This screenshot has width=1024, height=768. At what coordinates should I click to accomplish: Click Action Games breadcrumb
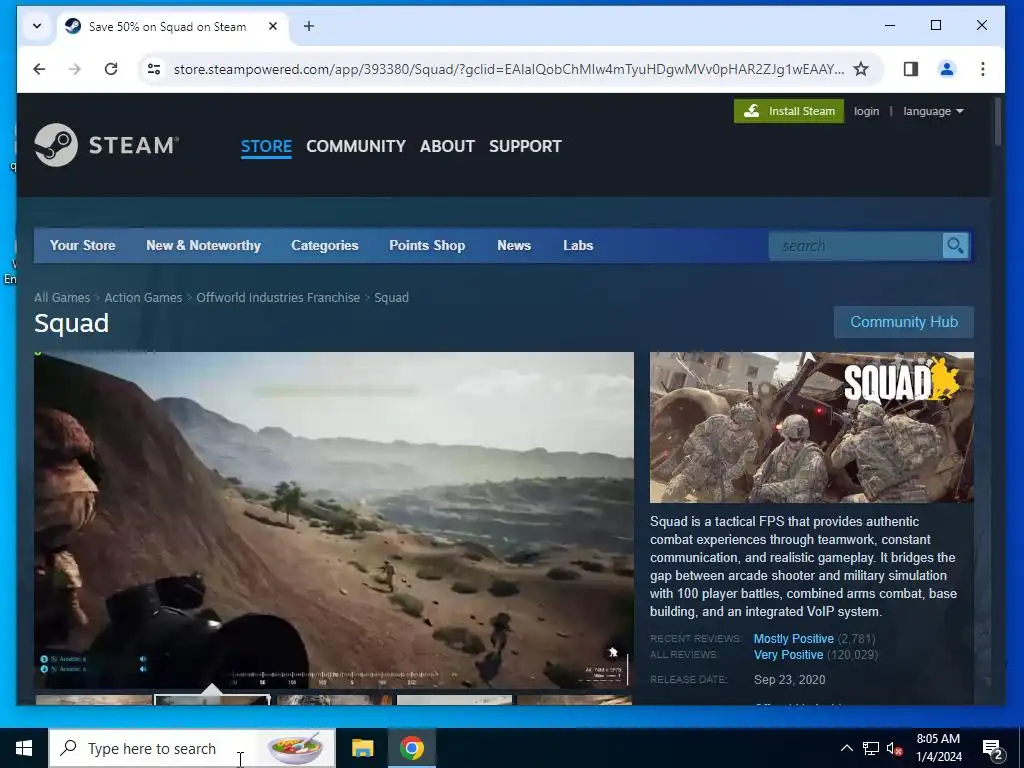143,297
